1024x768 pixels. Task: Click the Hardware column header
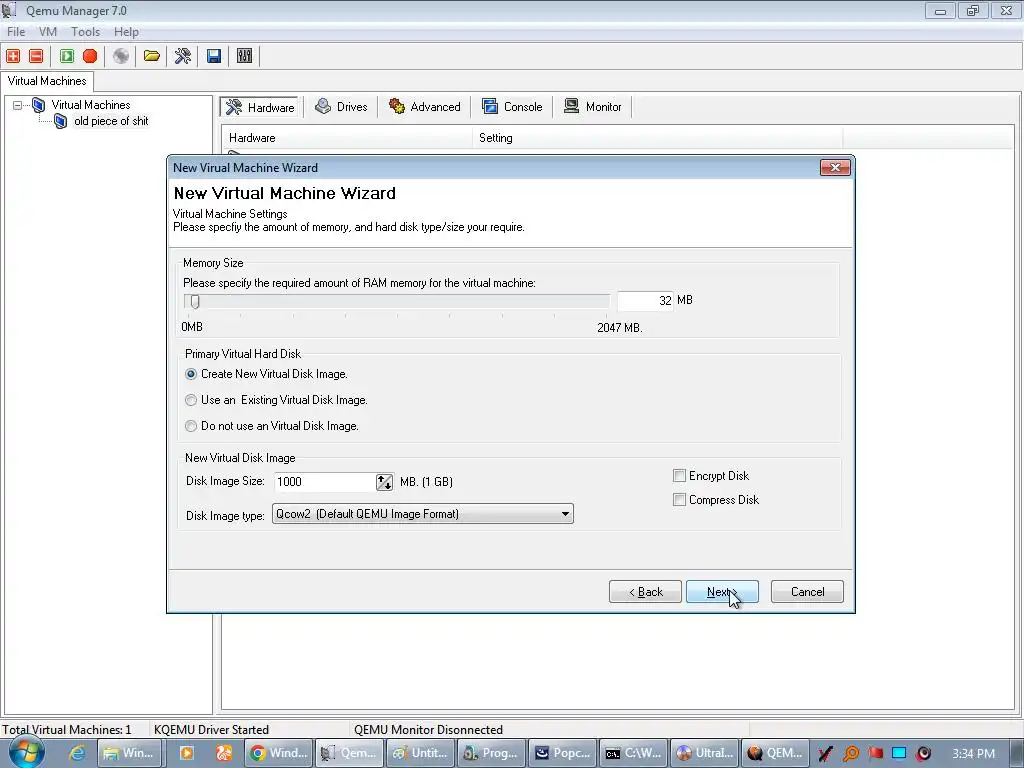(x=347, y=138)
